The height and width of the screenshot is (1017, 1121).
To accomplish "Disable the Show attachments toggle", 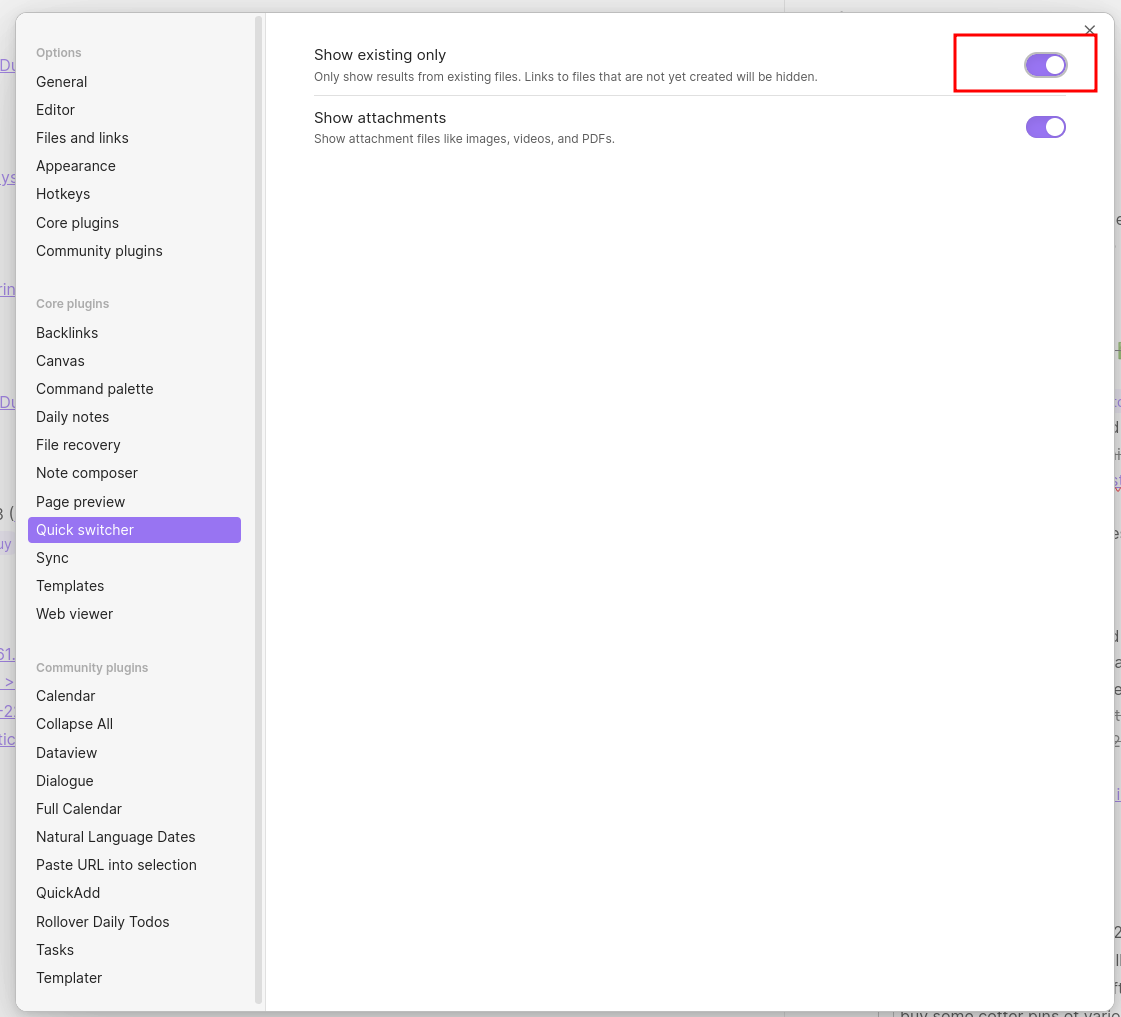I will [1045, 127].
